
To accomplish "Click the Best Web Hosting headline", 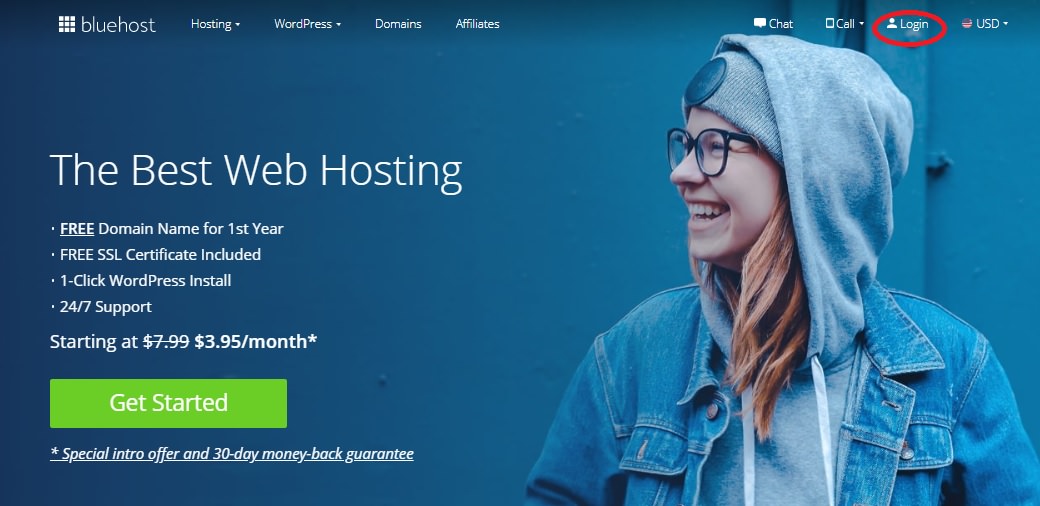I will pos(255,171).
